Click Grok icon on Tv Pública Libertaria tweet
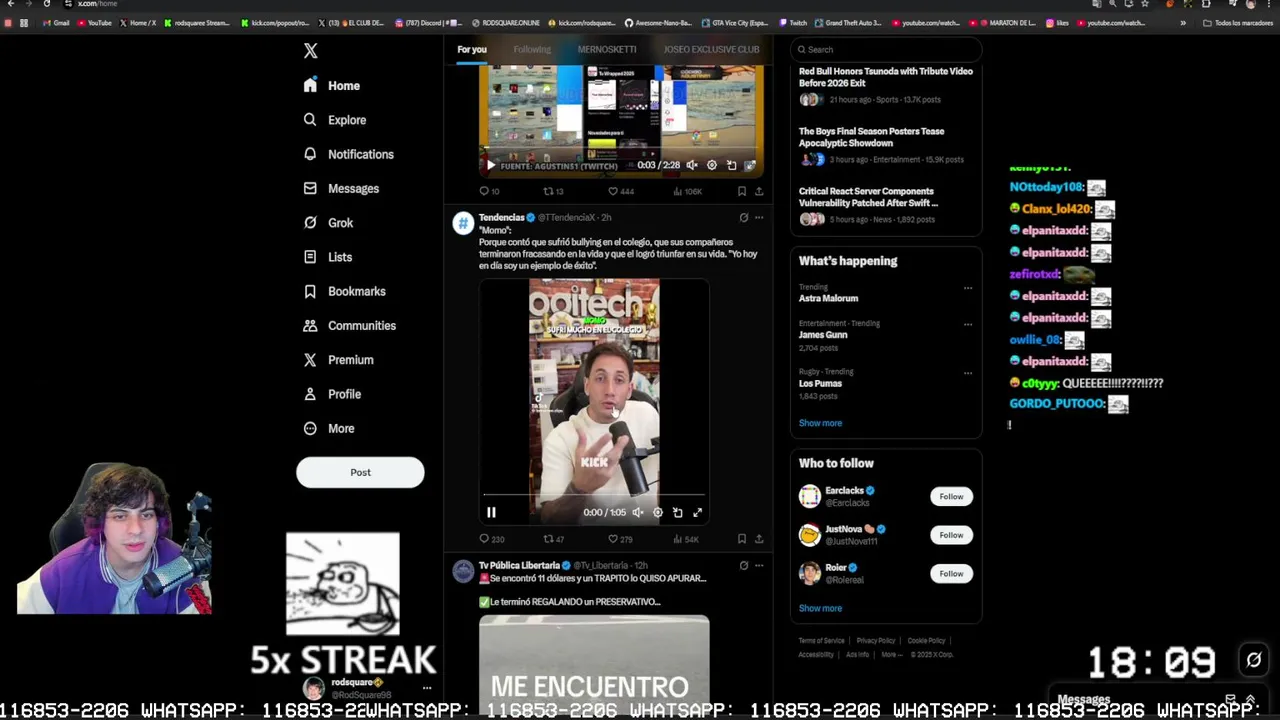The image size is (1280, 720). (x=743, y=565)
